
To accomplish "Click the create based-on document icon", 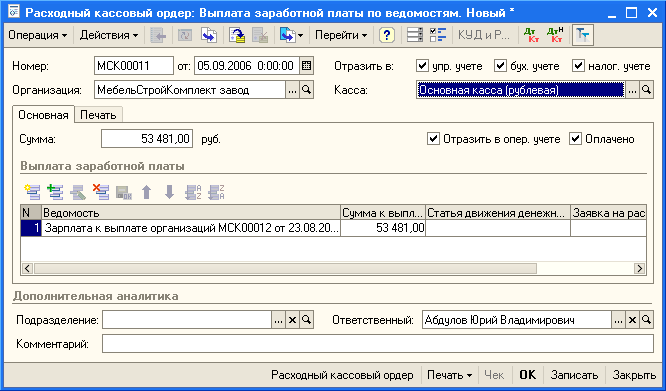I will [x=287, y=36].
